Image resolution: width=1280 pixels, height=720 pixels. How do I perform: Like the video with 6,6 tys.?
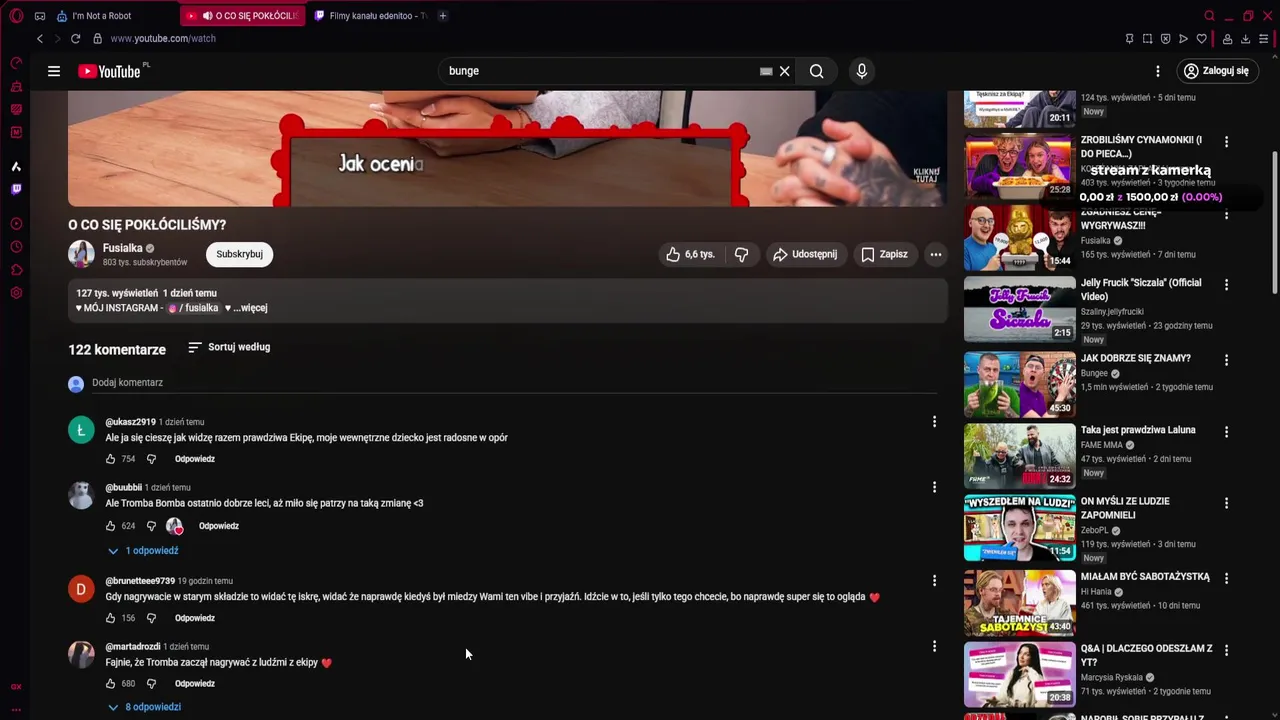pyautogui.click(x=691, y=254)
